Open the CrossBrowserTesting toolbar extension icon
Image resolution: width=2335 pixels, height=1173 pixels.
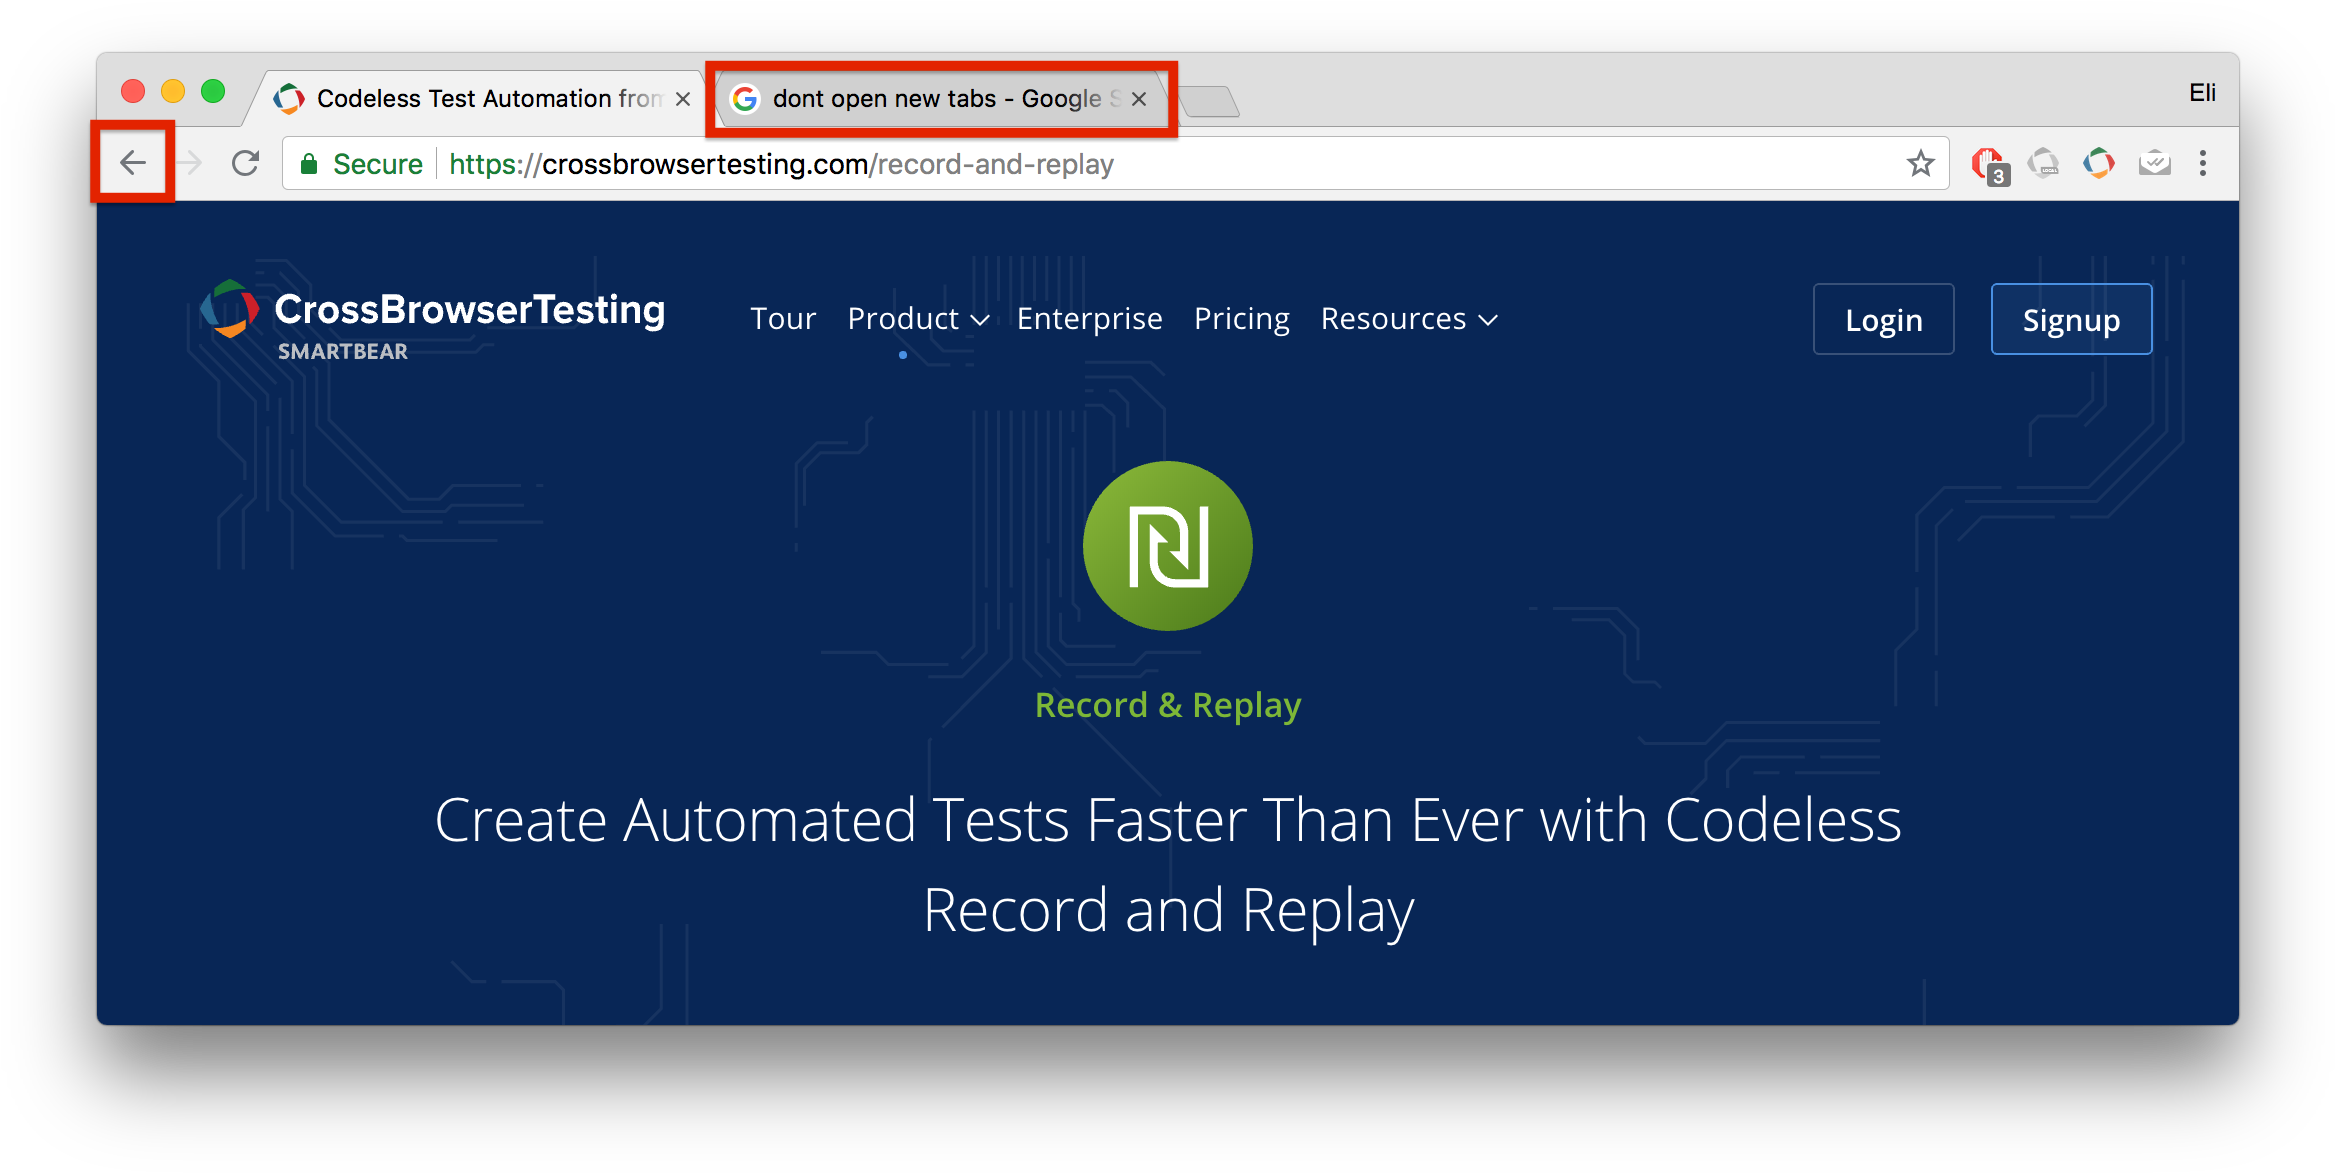click(x=2098, y=163)
